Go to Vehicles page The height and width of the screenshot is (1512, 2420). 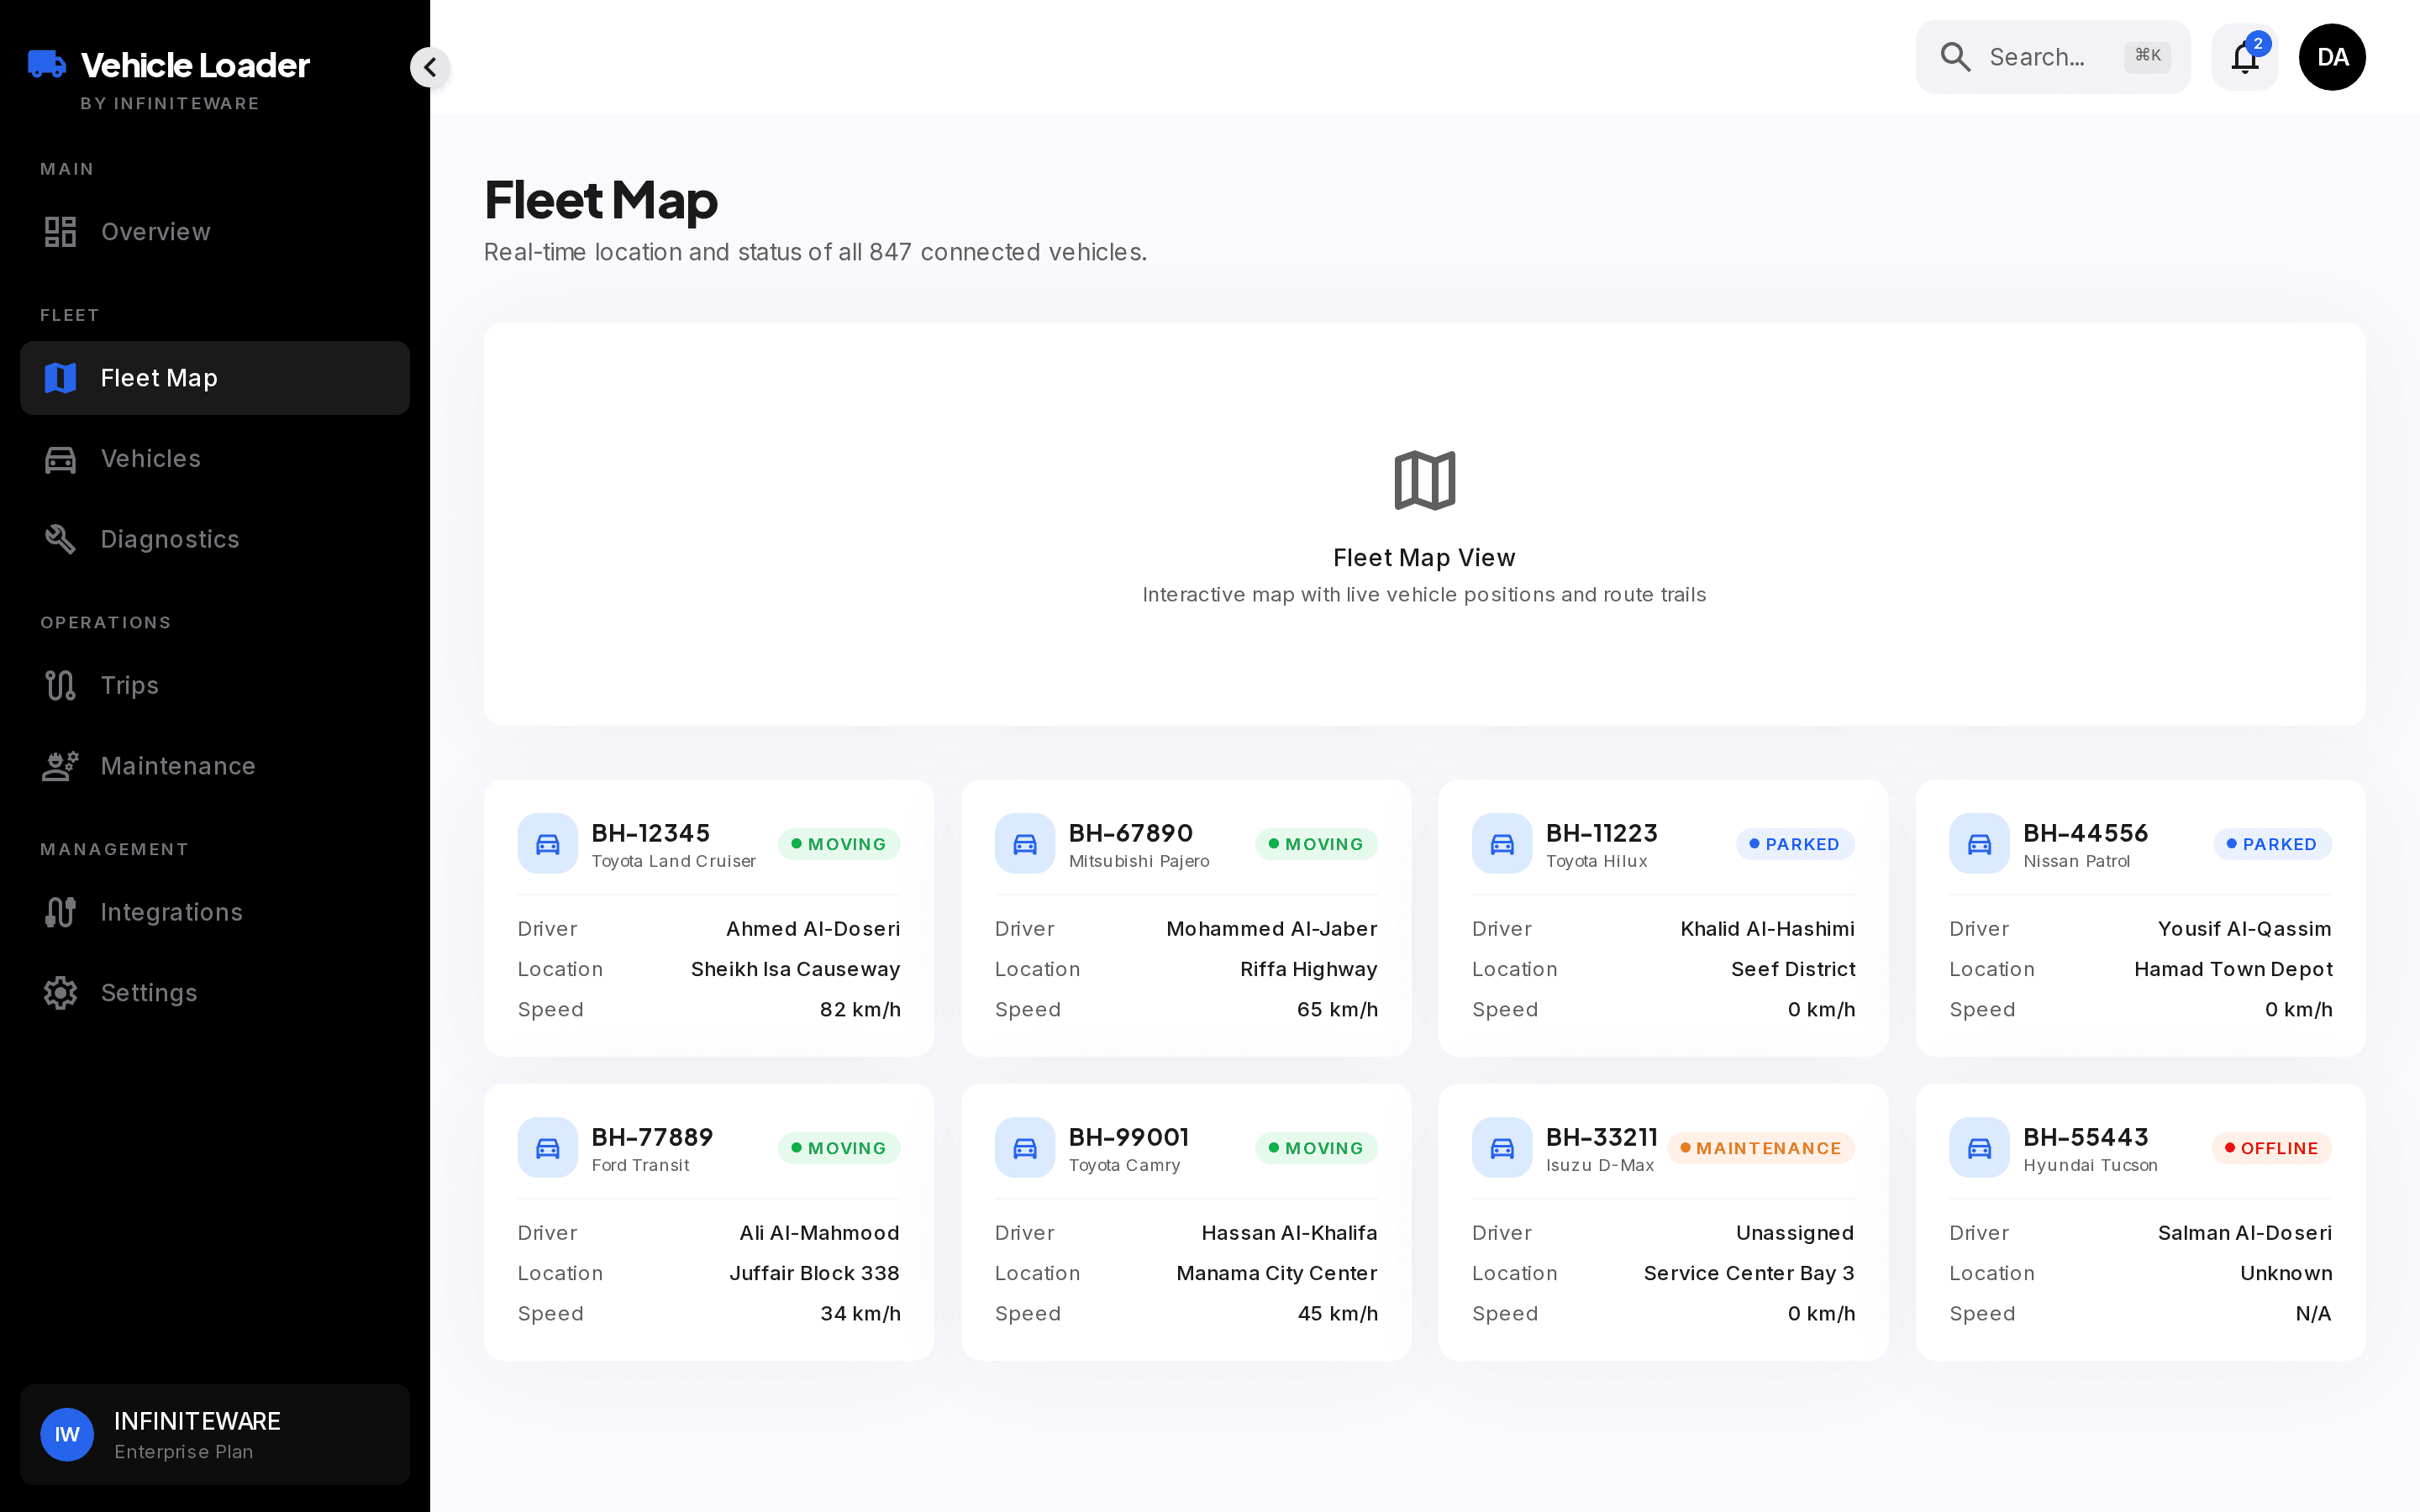coord(215,459)
